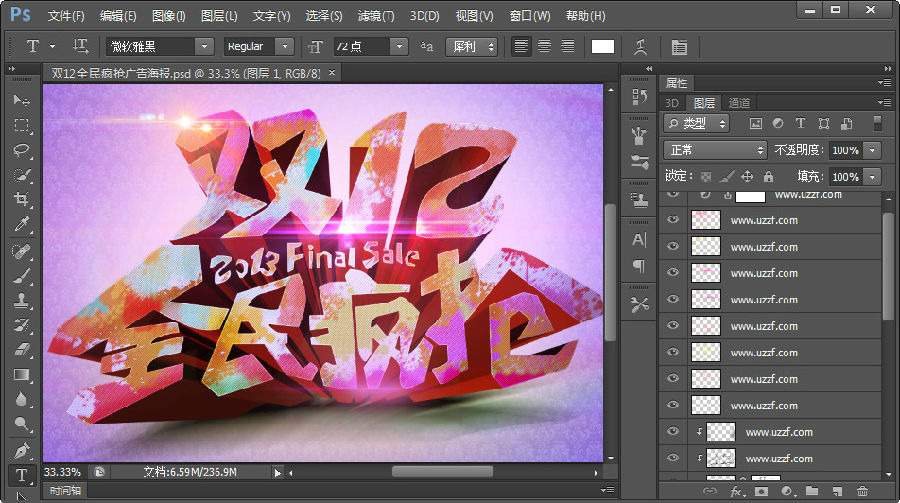Toggle lock transparent pixels

pyautogui.click(x=706, y=177)
